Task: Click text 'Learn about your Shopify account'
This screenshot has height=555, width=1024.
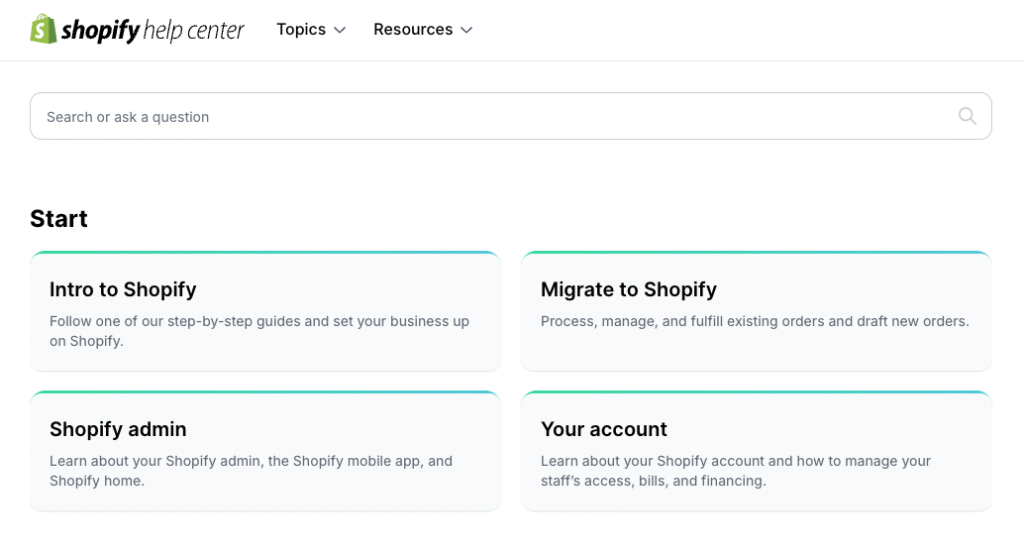Action: click(x=652, y=461)
